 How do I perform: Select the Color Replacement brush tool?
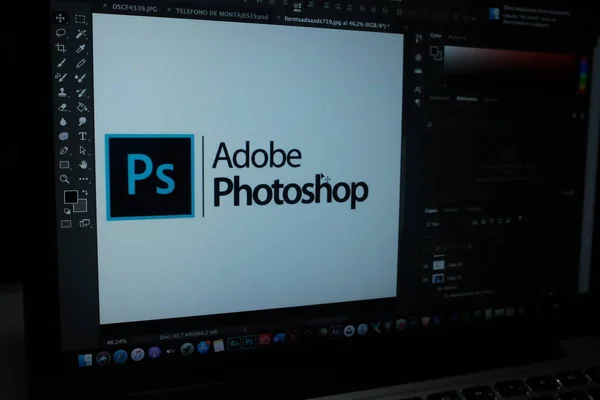click(61, 77)
